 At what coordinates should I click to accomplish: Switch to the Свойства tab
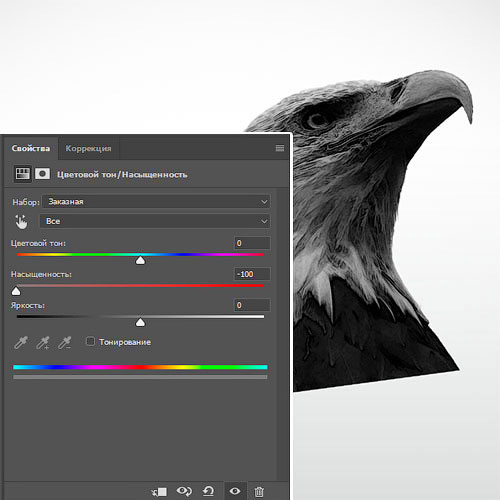click(31, 148)
